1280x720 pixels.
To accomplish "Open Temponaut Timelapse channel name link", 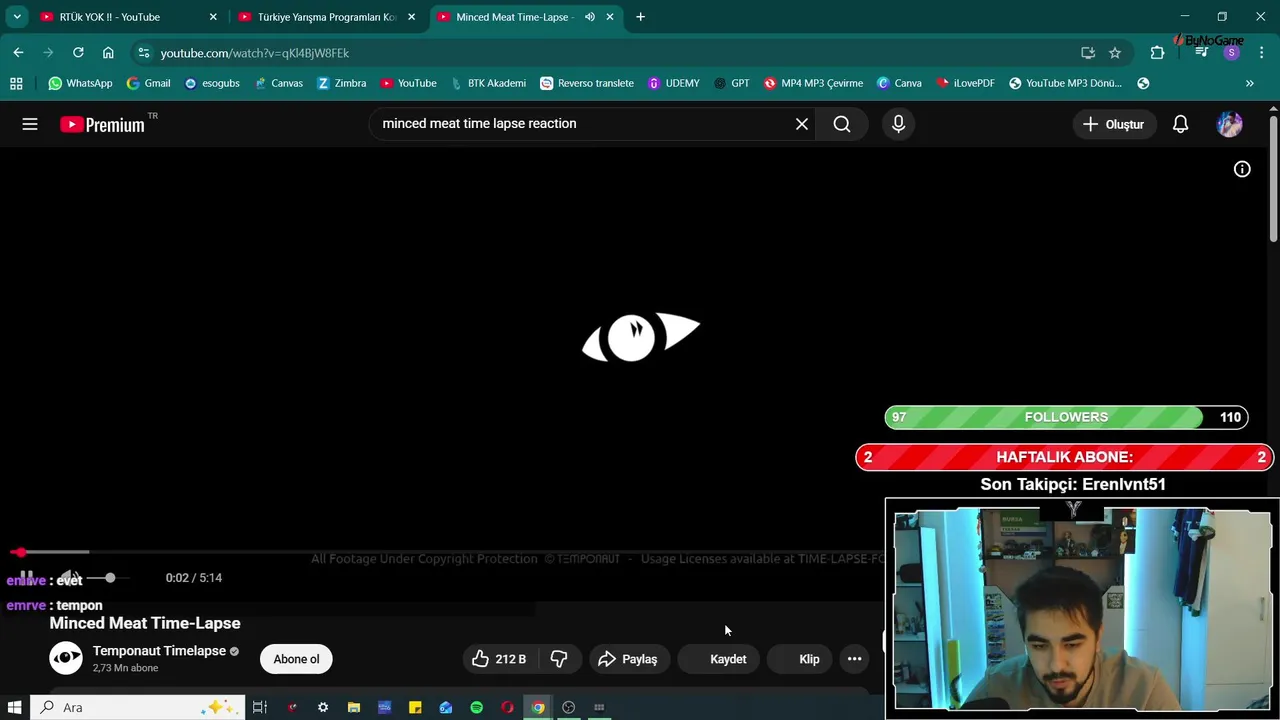I will [x=159, y=651].
